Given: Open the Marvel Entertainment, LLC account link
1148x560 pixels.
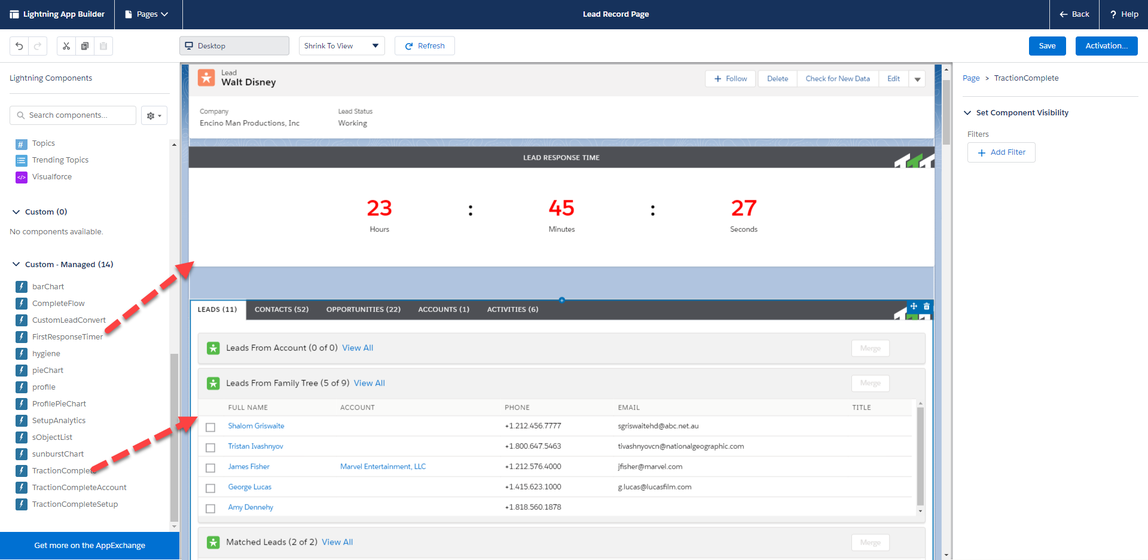Looking at the screenshot, I should tap(383, 466).
